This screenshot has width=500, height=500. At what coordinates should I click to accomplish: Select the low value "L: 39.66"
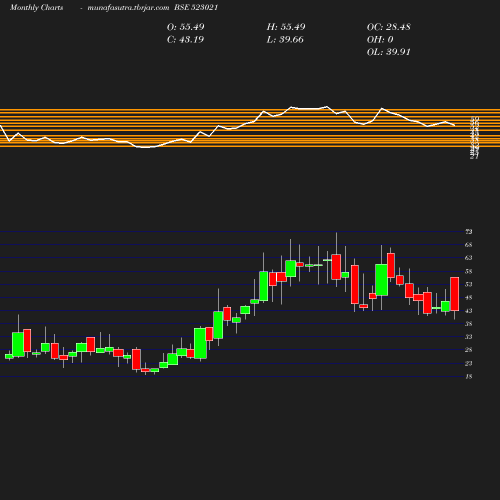(x=285, y=40)
